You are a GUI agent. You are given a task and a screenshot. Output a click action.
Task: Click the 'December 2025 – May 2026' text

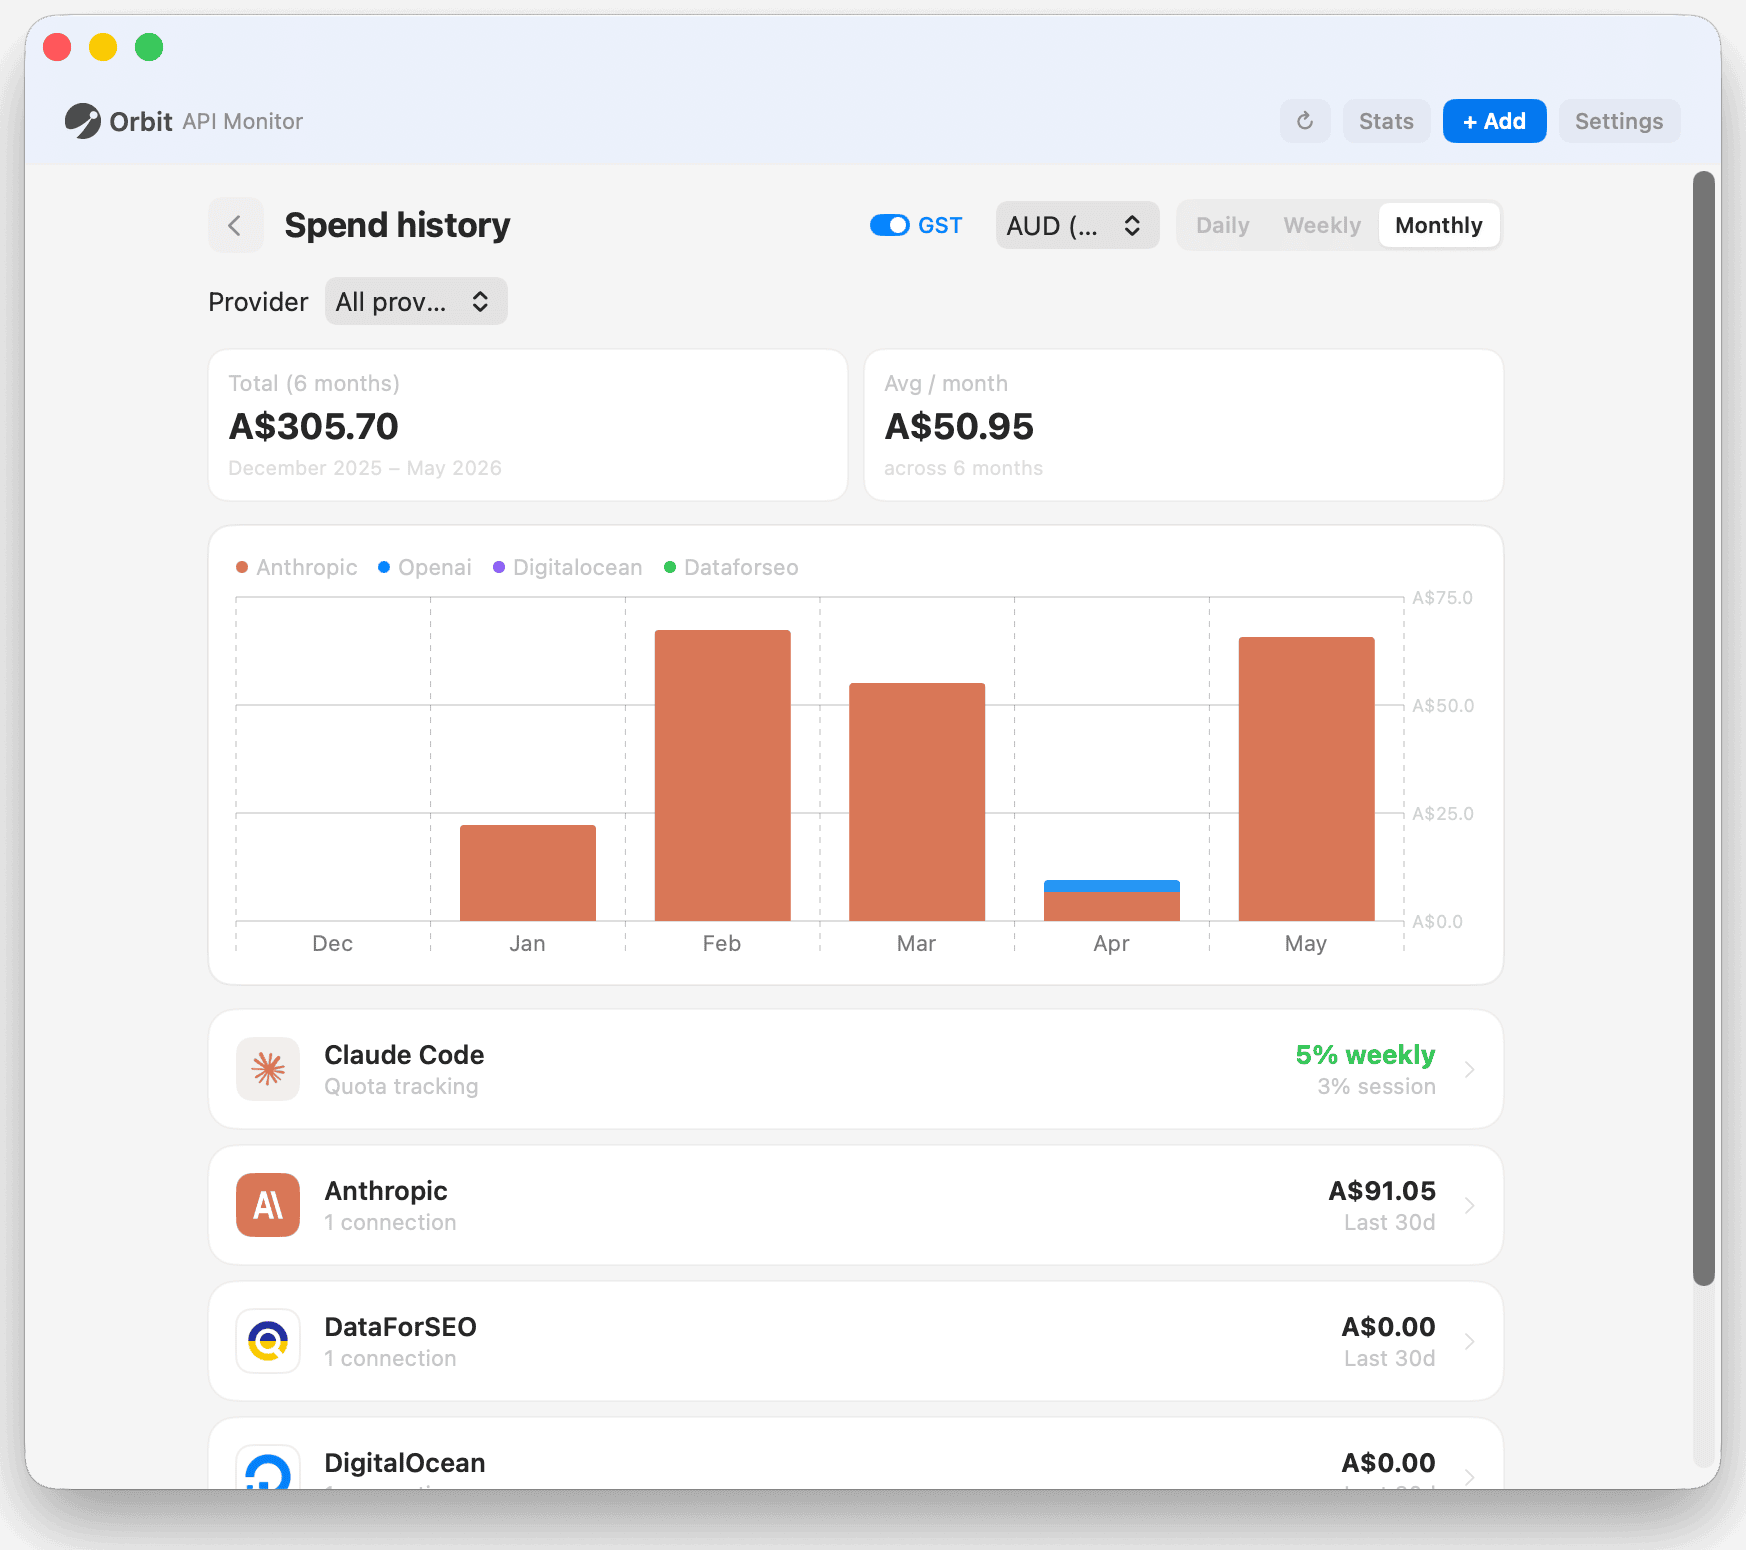[365, 468]
